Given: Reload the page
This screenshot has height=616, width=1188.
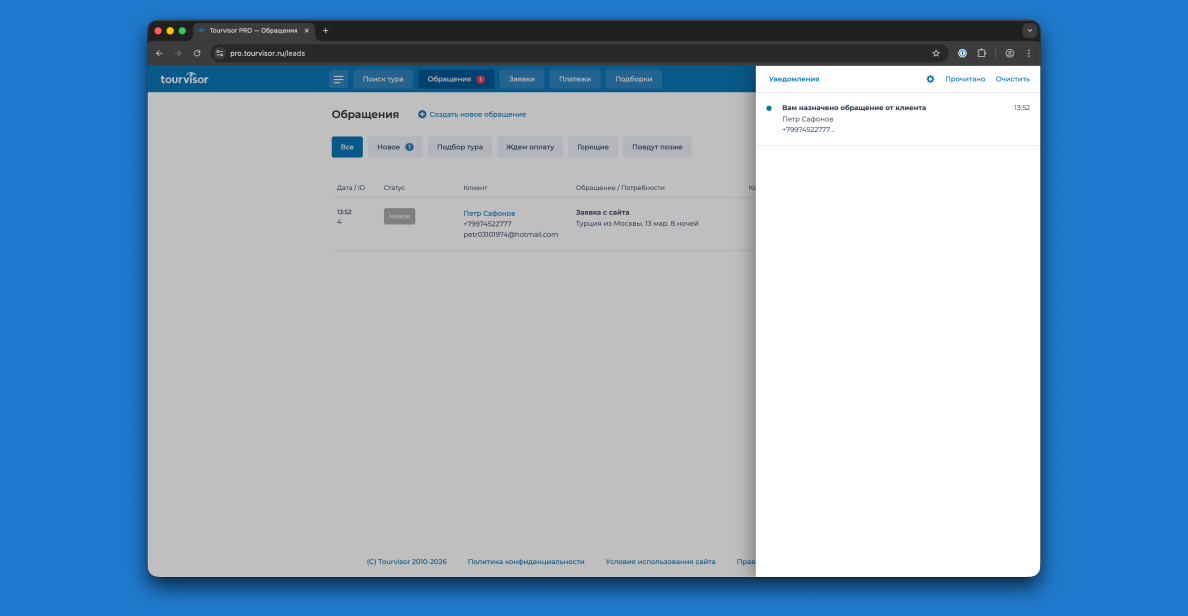Looking at the screenshot, I should pyautogui.click(x=197, y=53).
